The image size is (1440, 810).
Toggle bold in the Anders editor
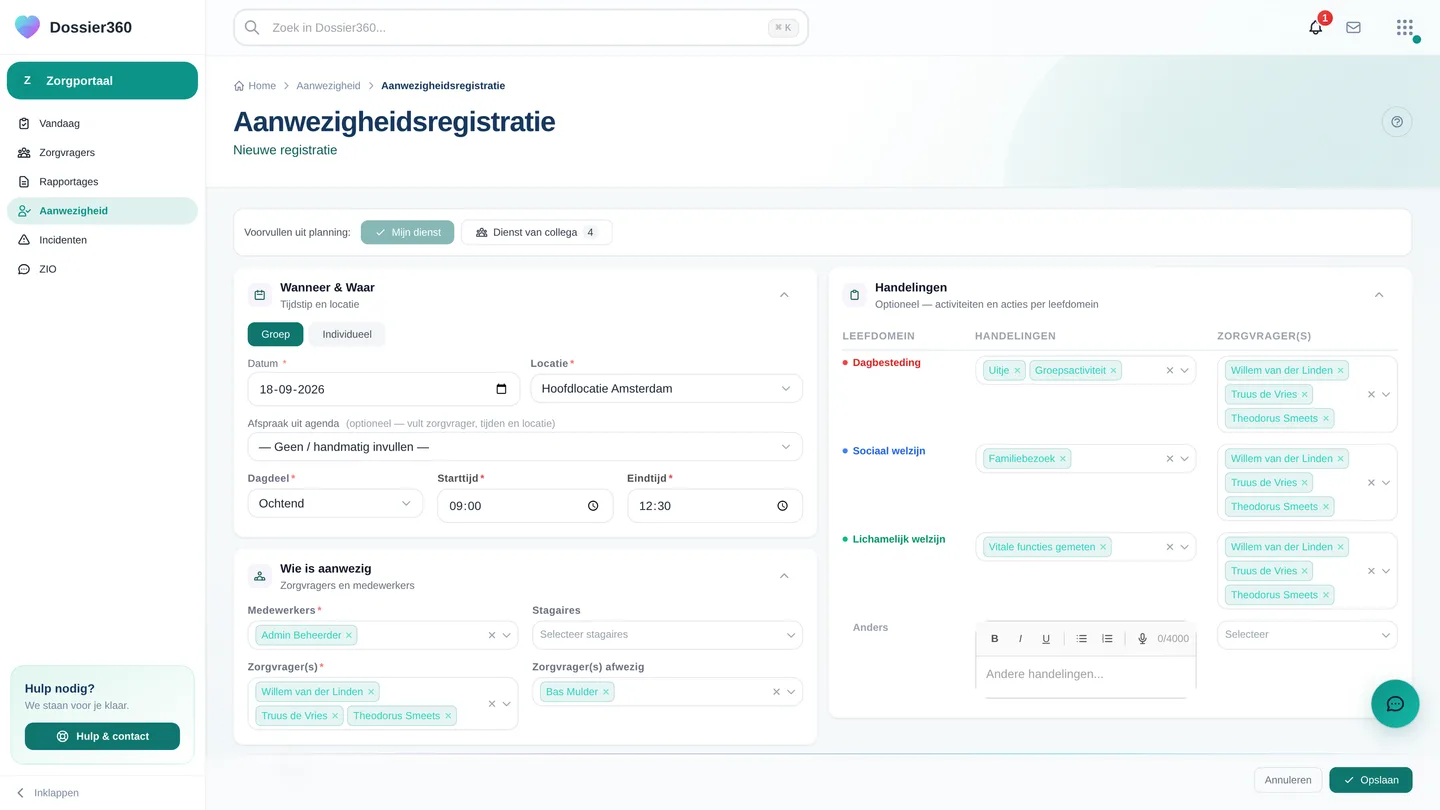pos(994,639)
